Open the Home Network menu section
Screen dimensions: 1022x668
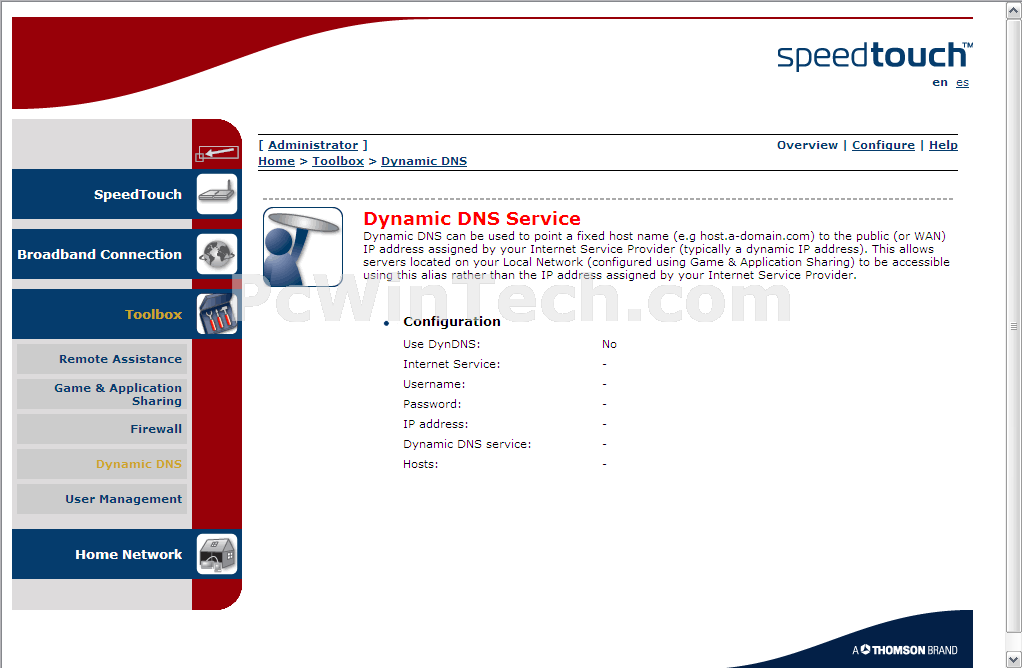128,555
